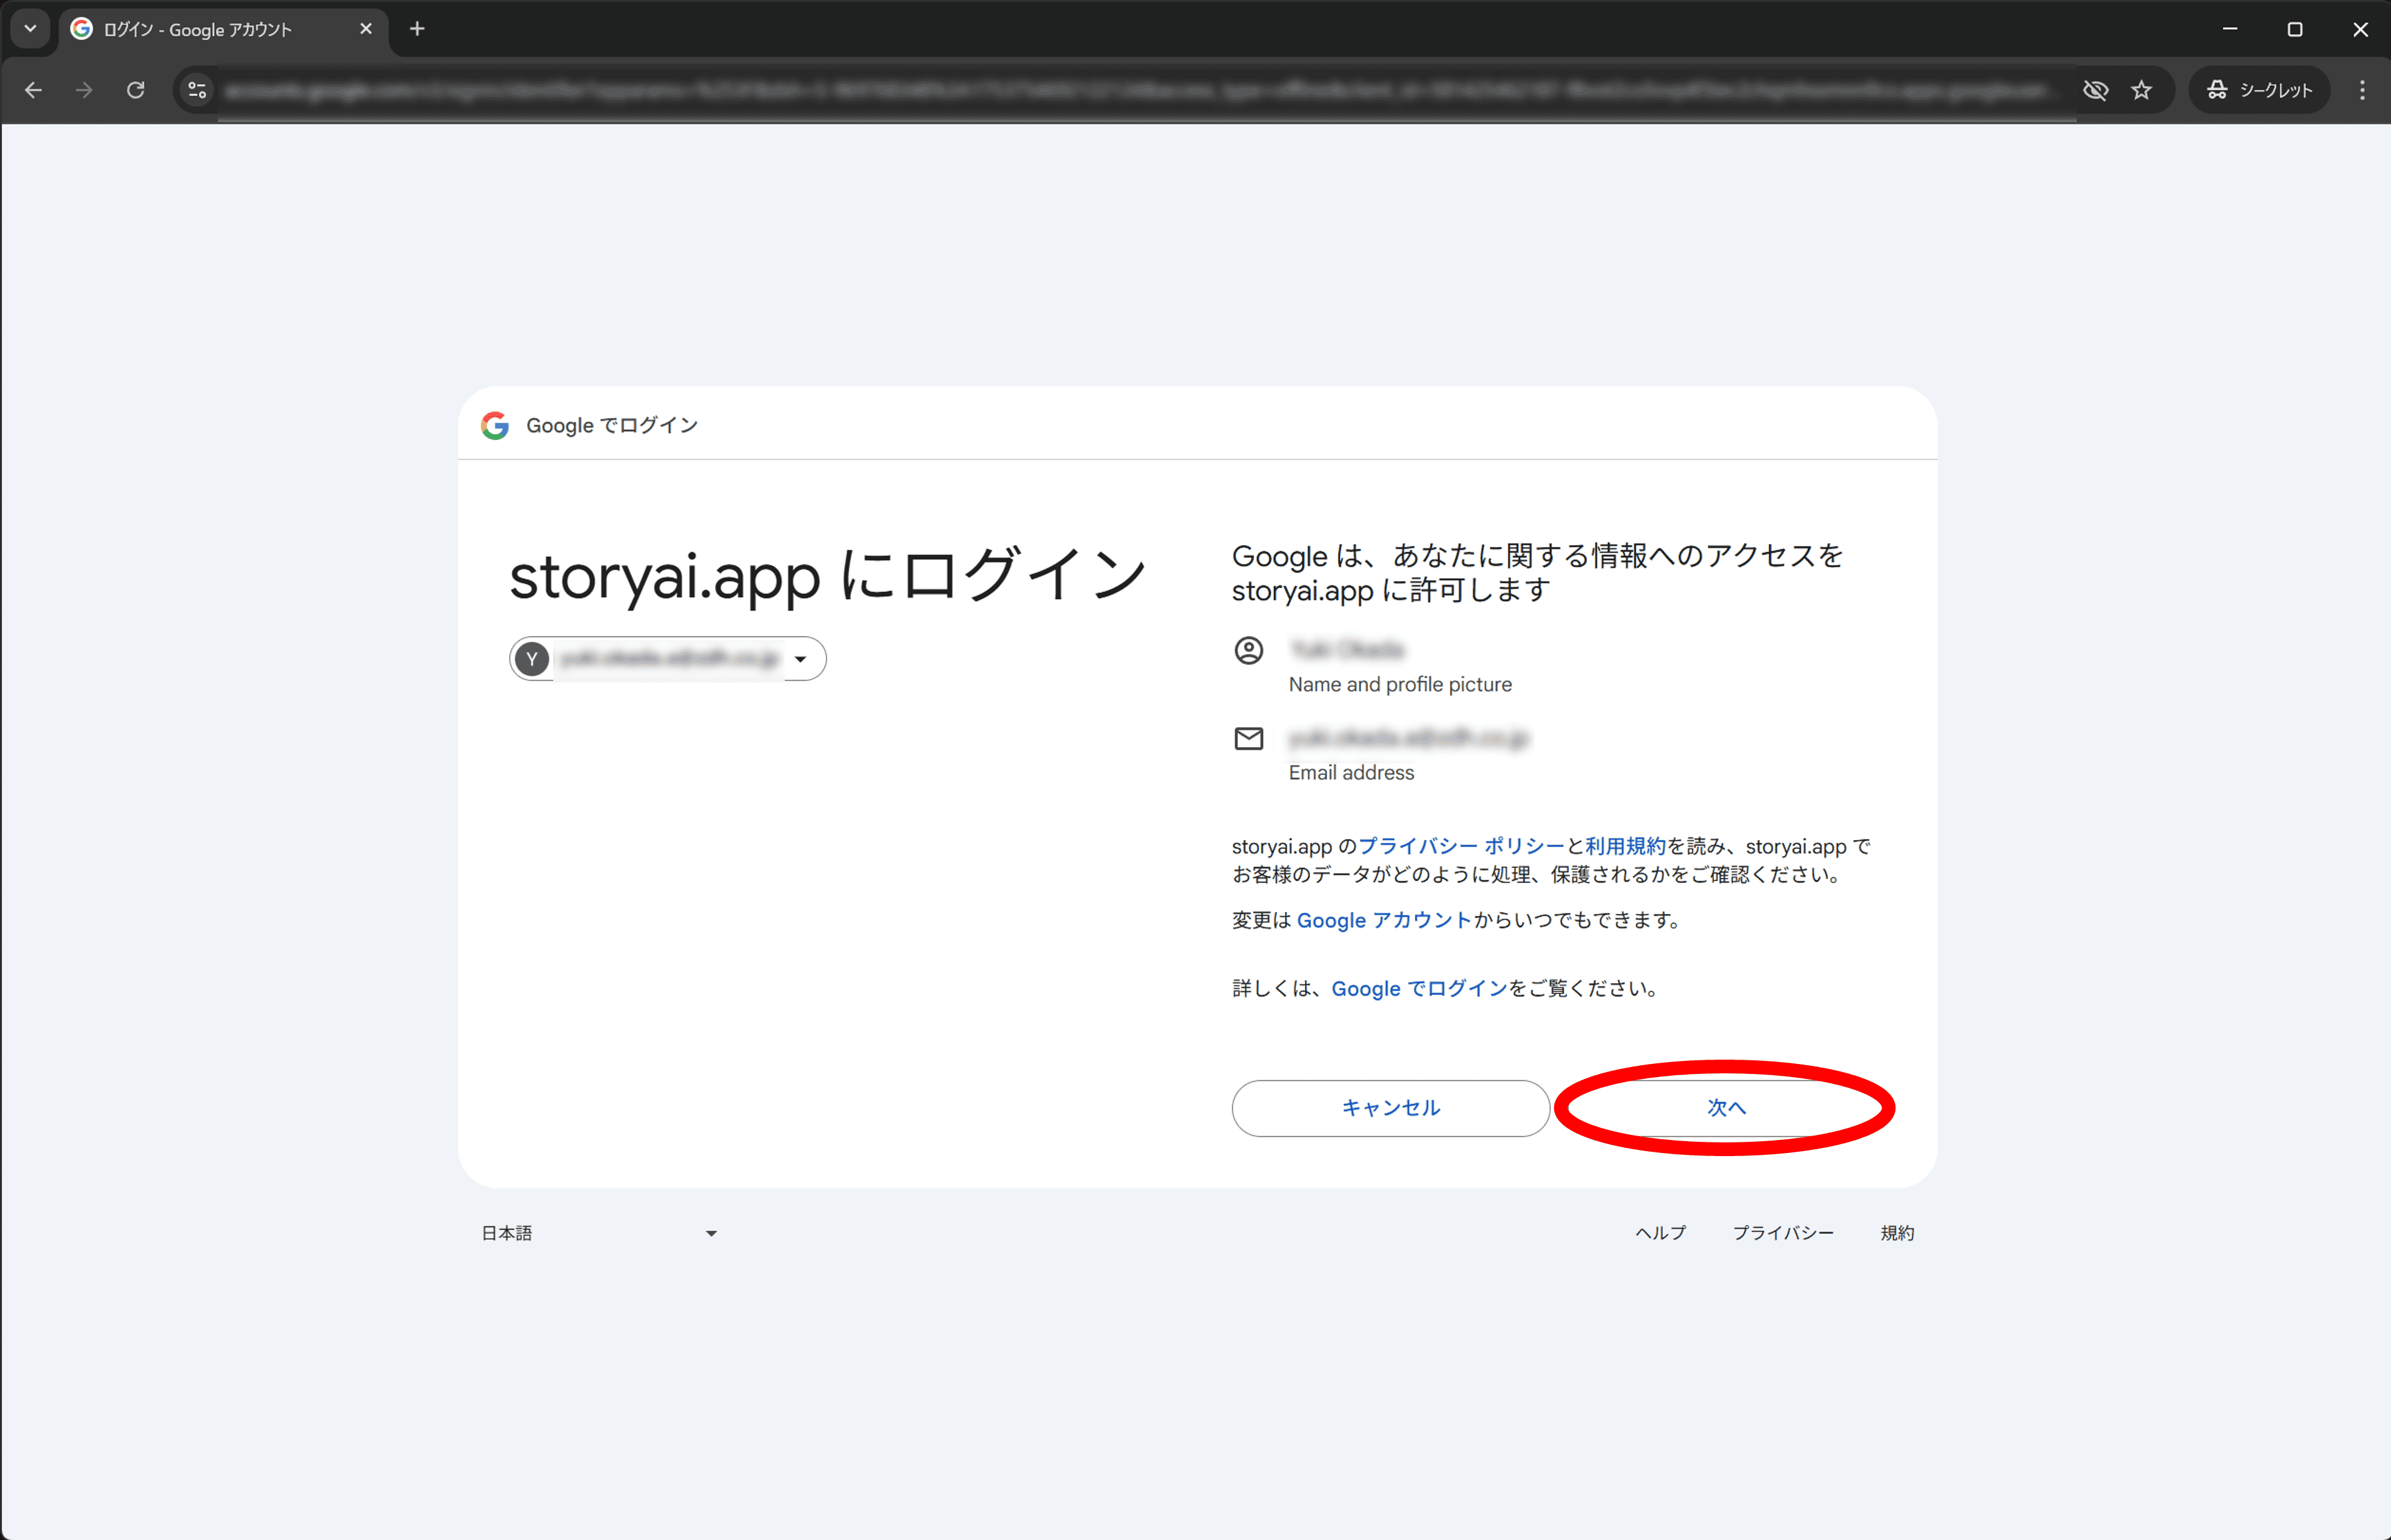Click the 'Name and profile picture' text

click(x=1400, y=685)
